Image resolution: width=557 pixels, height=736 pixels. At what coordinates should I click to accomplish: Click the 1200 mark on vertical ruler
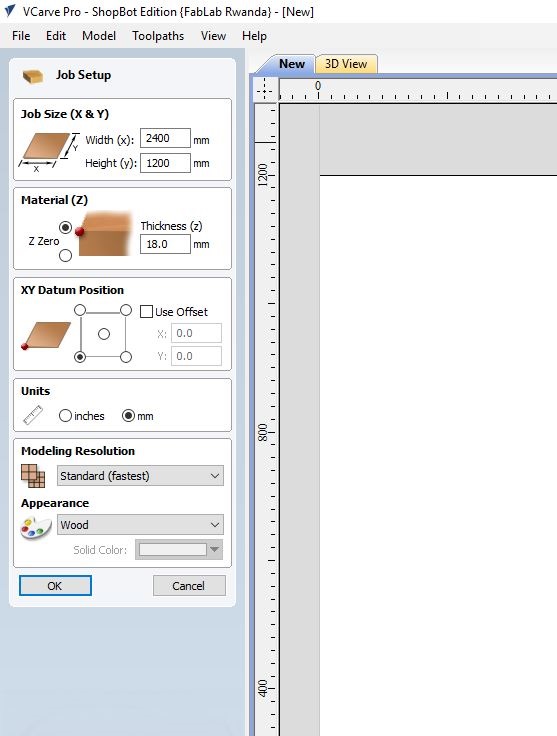pos(263,175)
